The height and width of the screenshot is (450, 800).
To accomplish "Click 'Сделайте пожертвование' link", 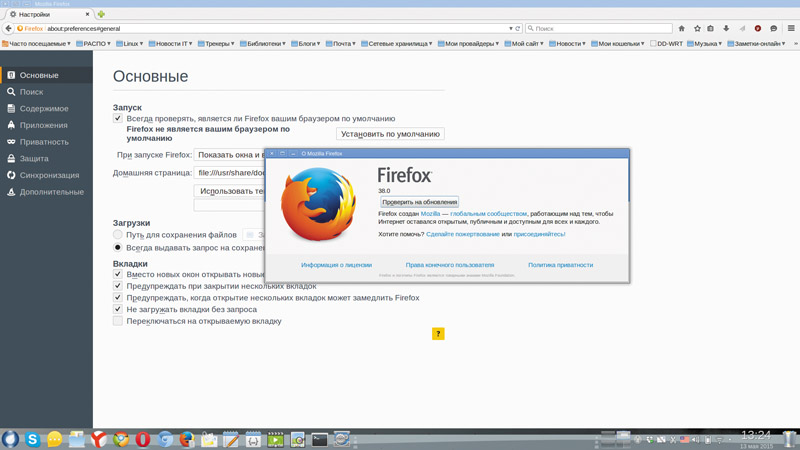I will 463,234.
